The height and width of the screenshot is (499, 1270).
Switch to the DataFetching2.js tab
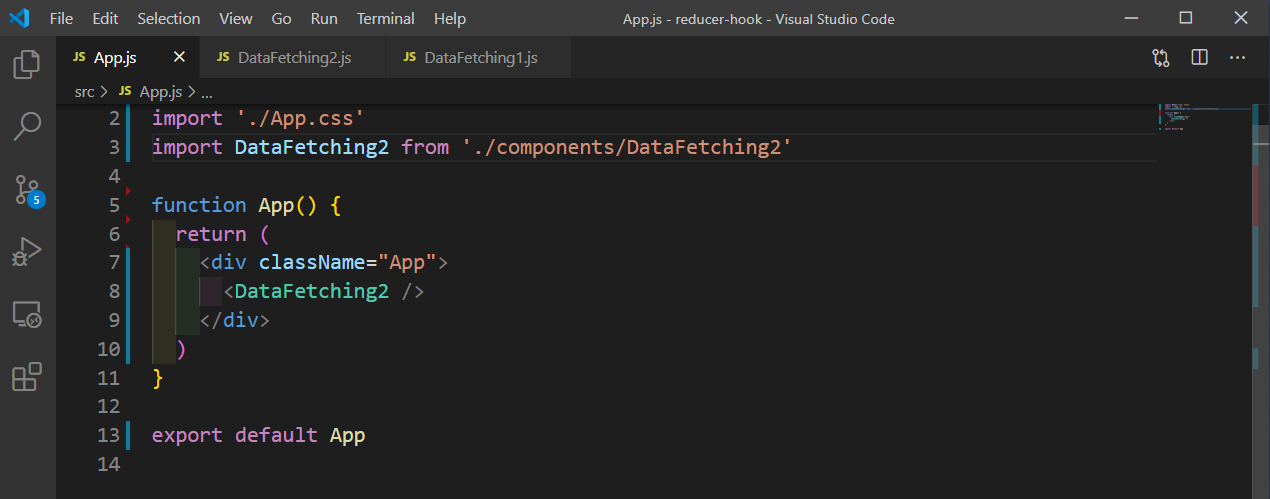pos(294,58)
